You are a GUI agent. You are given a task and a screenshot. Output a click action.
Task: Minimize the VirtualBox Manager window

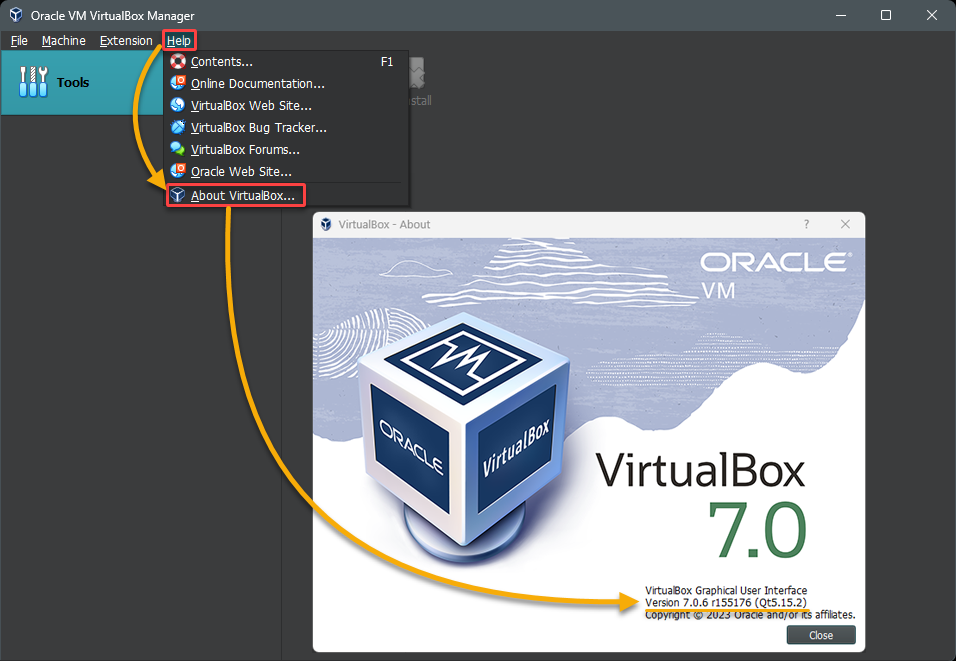click(841, 15)
